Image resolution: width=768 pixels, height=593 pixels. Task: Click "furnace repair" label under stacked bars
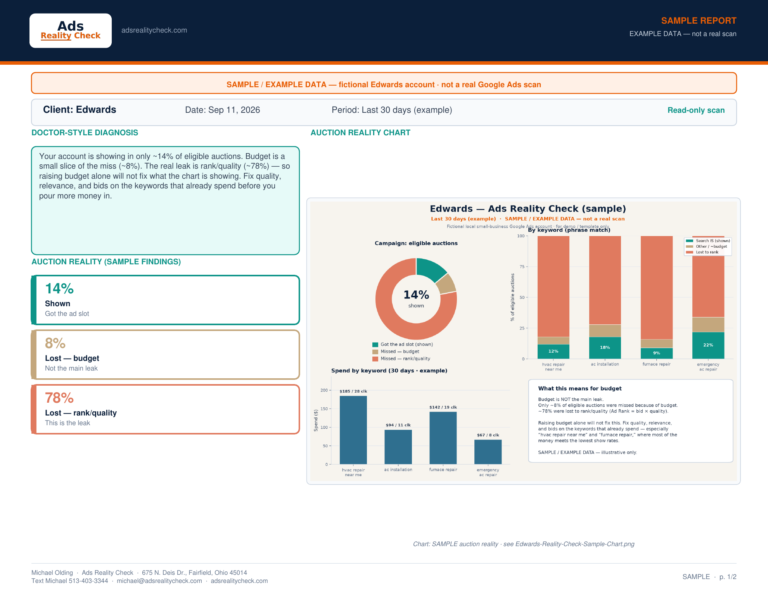tap(656, 364)
